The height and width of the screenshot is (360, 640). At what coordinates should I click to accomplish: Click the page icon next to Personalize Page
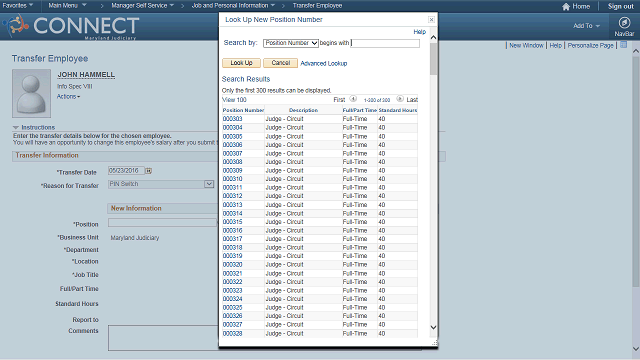624,45
